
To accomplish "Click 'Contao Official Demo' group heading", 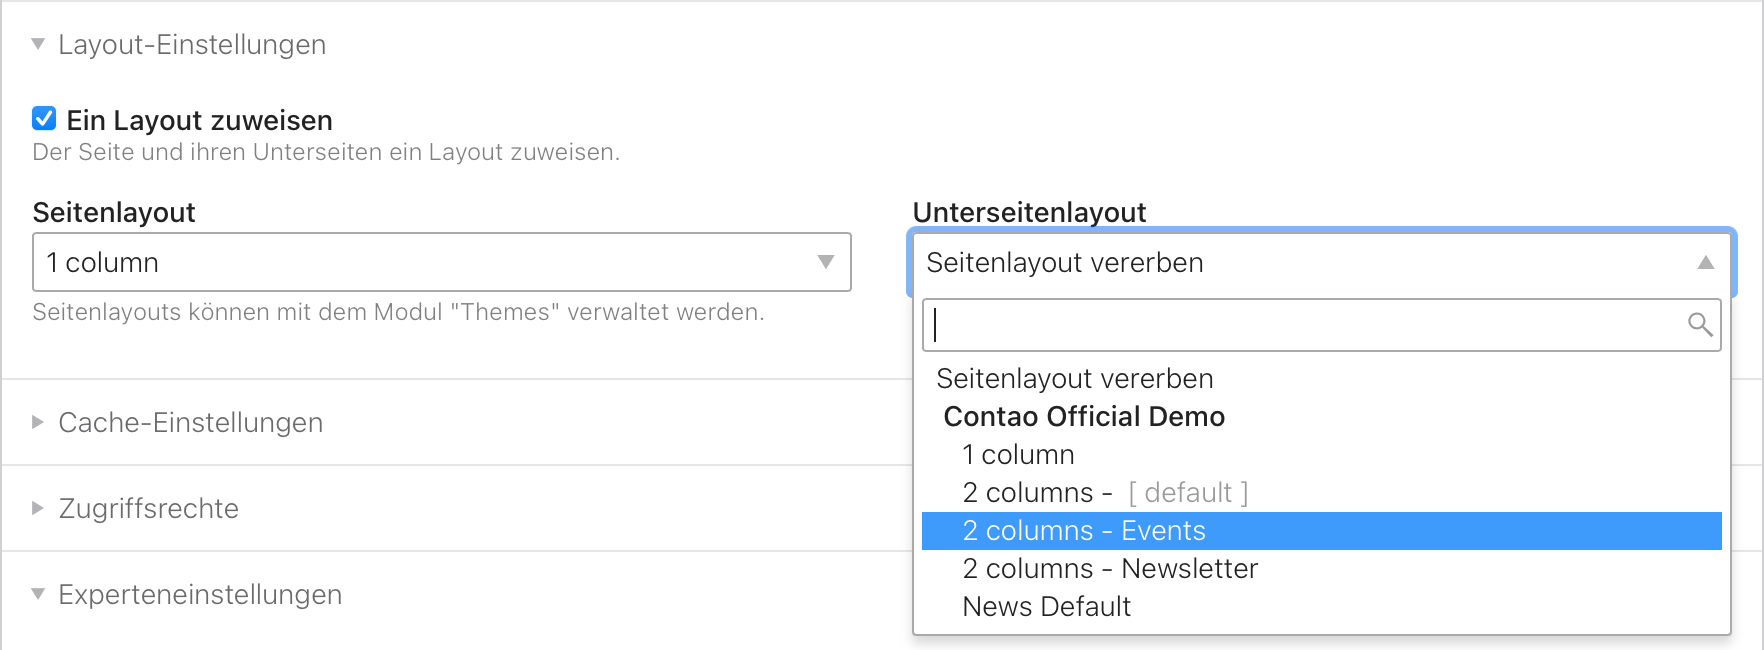I will [1084, 416].
